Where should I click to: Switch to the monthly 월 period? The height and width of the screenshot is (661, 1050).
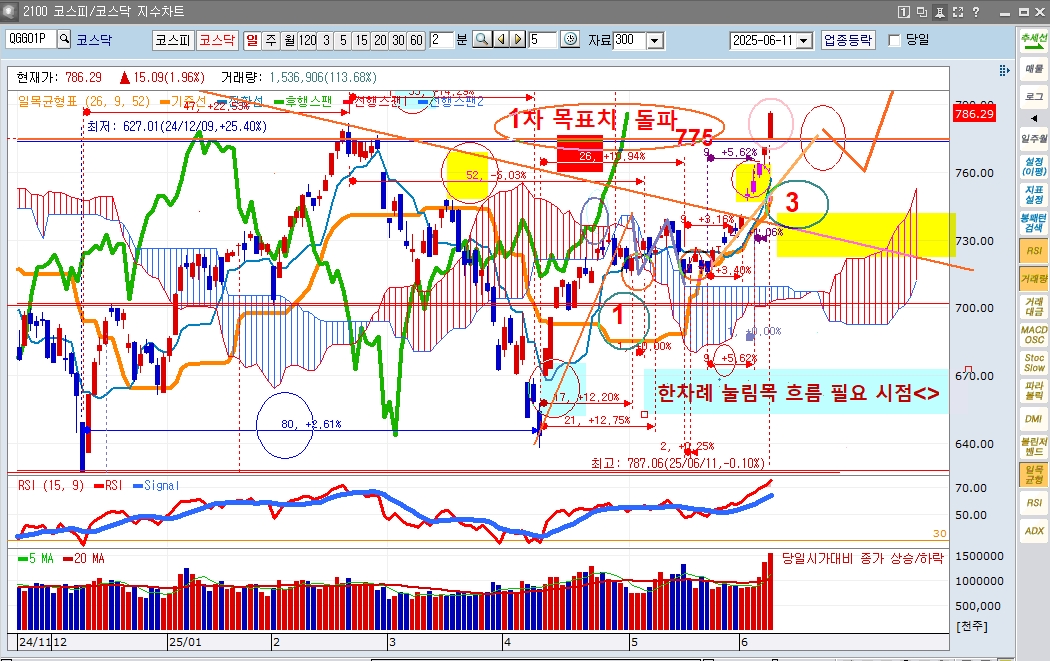click(x=289, y=40)
